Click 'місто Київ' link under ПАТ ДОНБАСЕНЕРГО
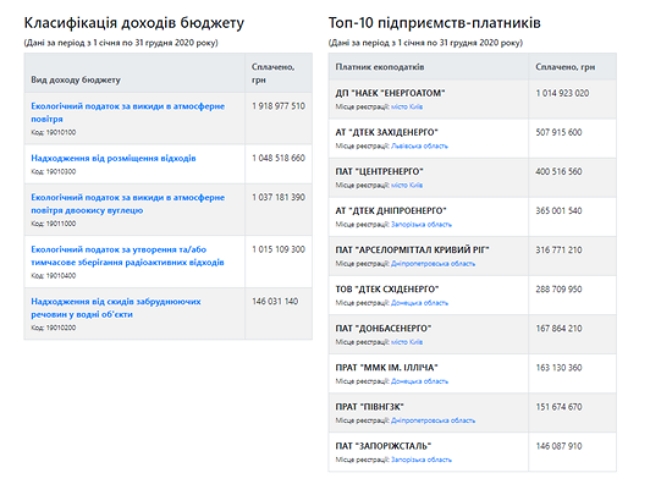Screen dimensions: 650x484 407,342
